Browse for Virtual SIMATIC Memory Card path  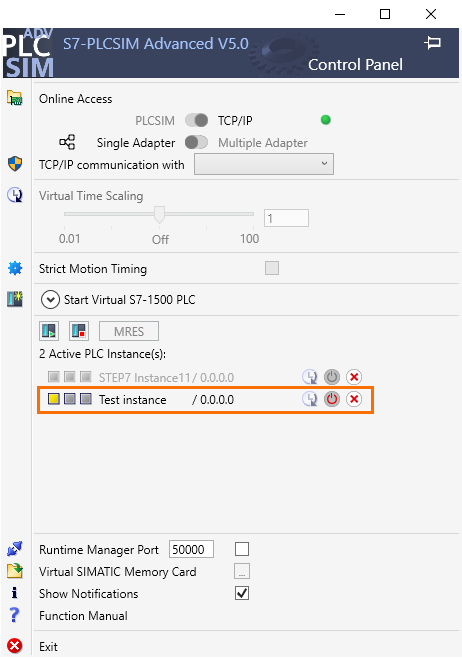[242, 571]
